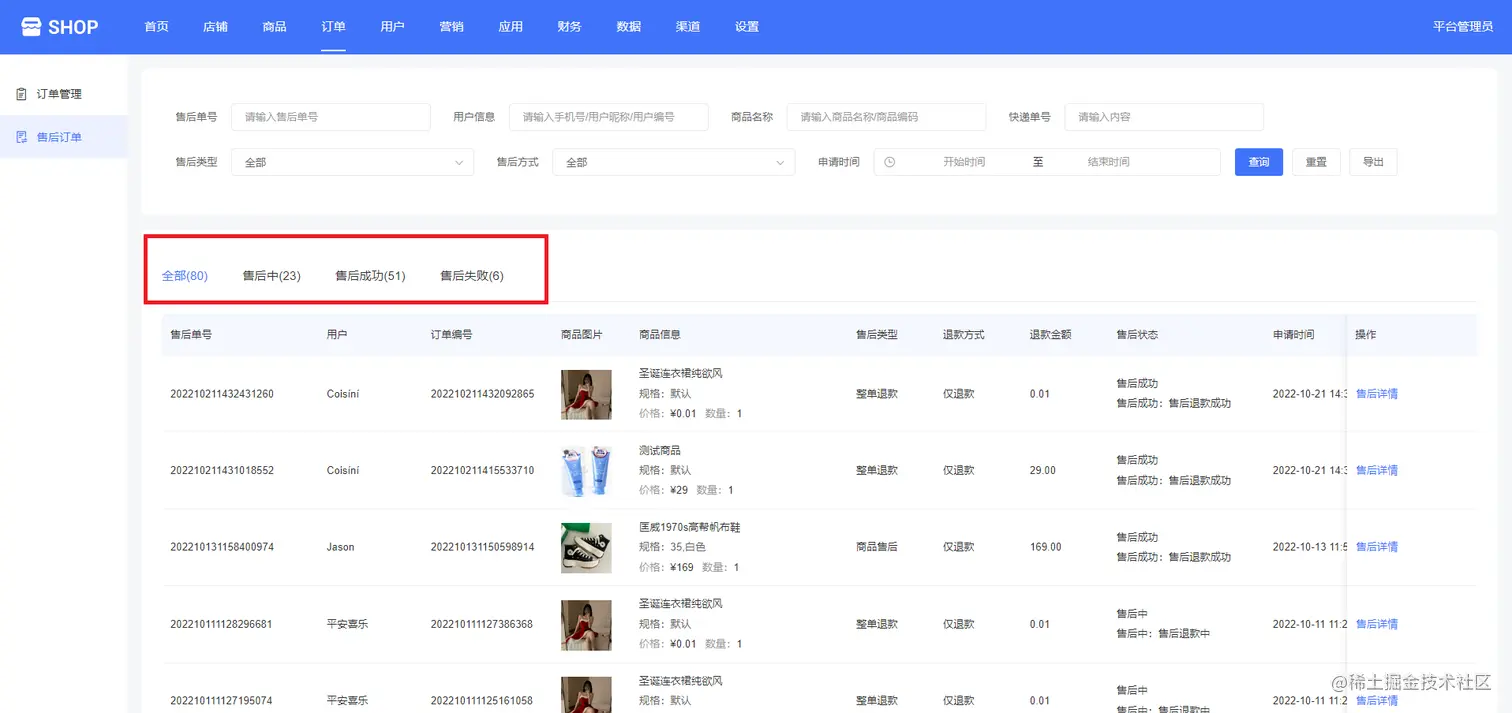
Task: Switch to the 售后成功(51) tab
Action: coord(370,276)
